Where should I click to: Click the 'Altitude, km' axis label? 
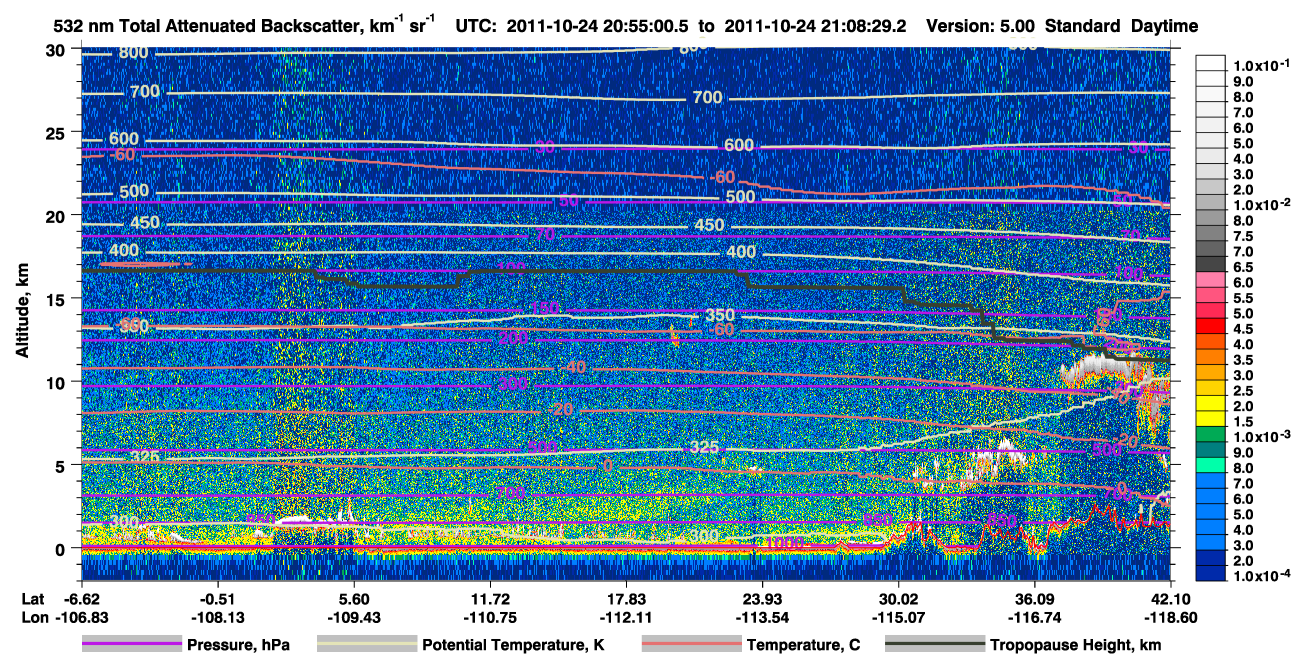point(23,312)
